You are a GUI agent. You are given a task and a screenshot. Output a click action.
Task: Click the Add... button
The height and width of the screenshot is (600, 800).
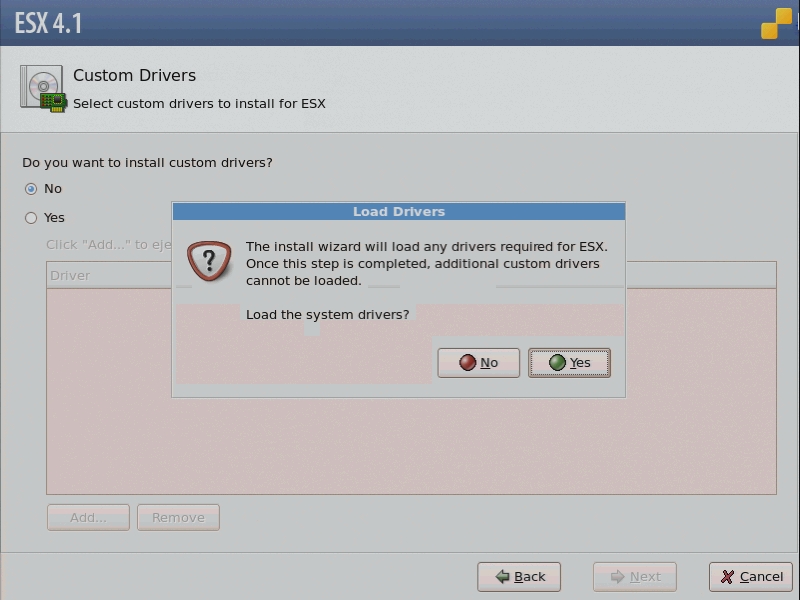pos(88,517)
